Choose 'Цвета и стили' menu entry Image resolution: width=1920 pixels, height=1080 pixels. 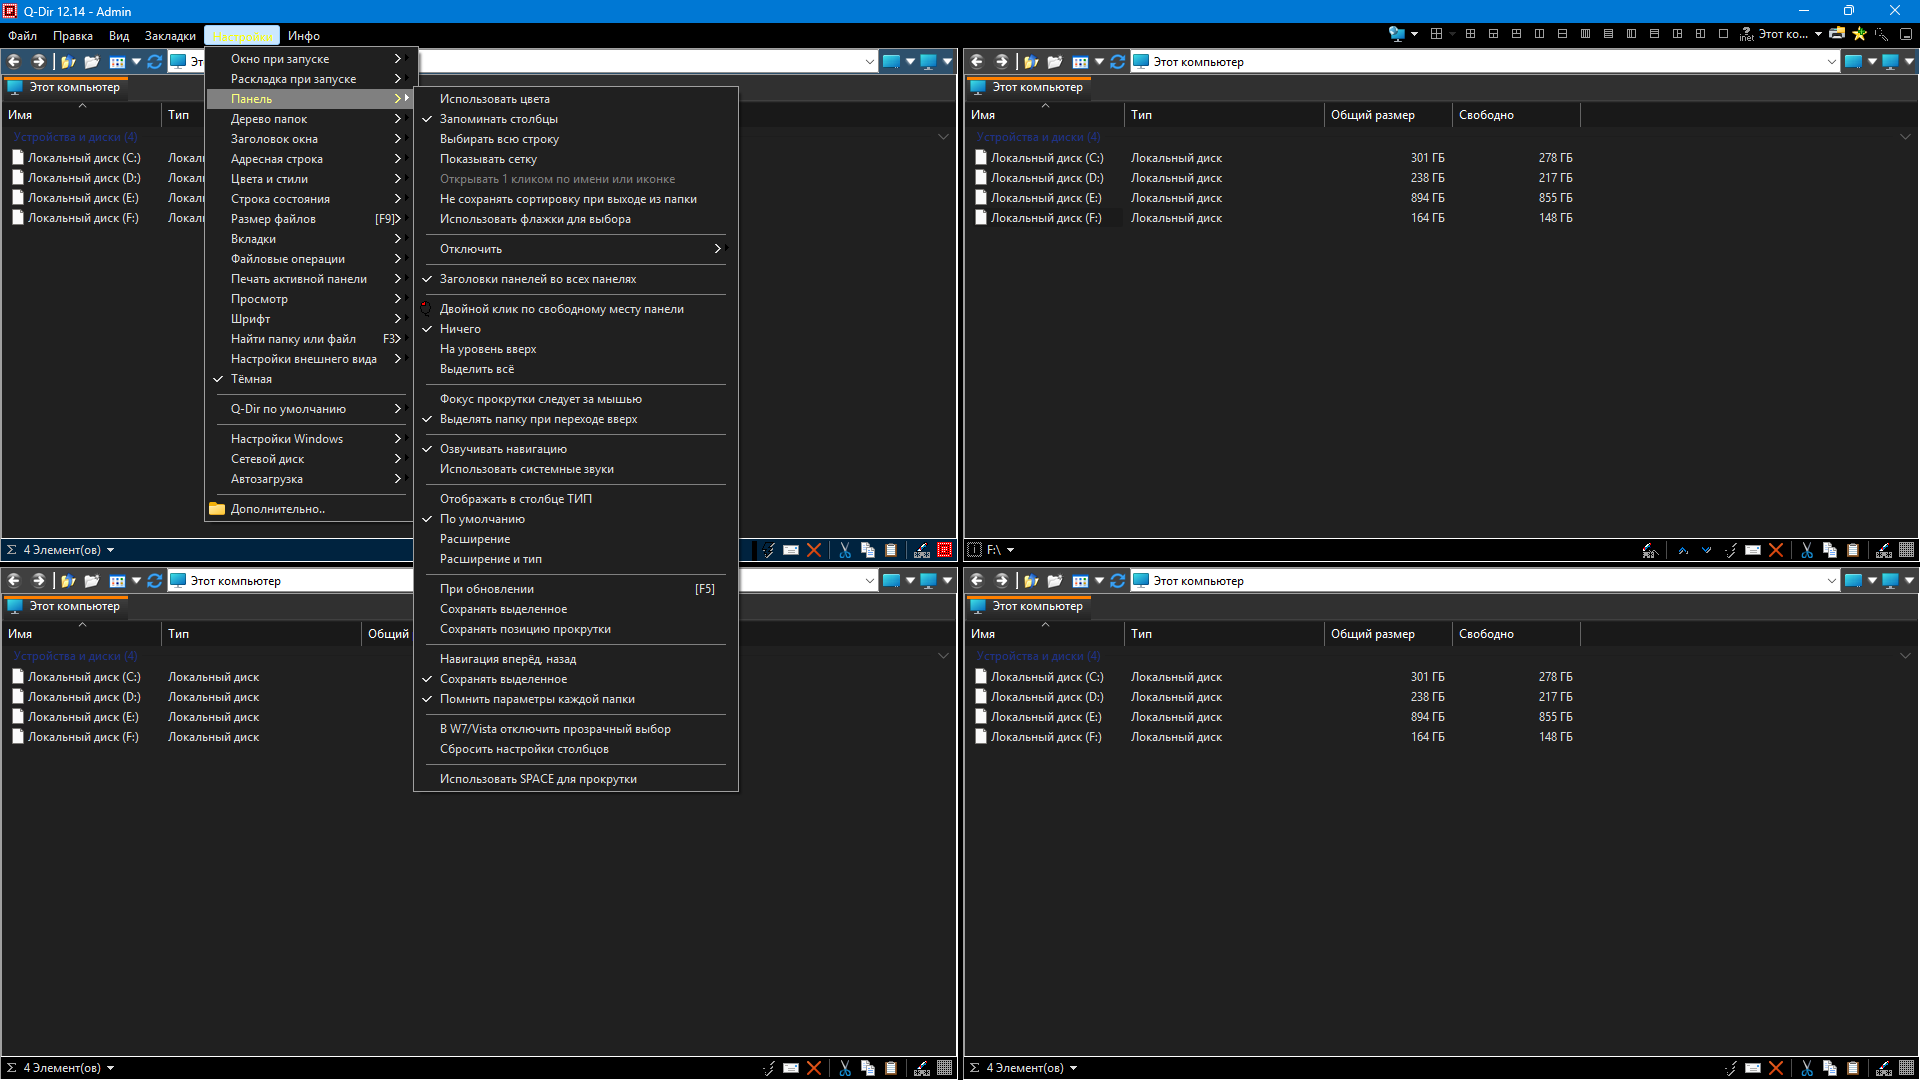[x=309, y=179]
